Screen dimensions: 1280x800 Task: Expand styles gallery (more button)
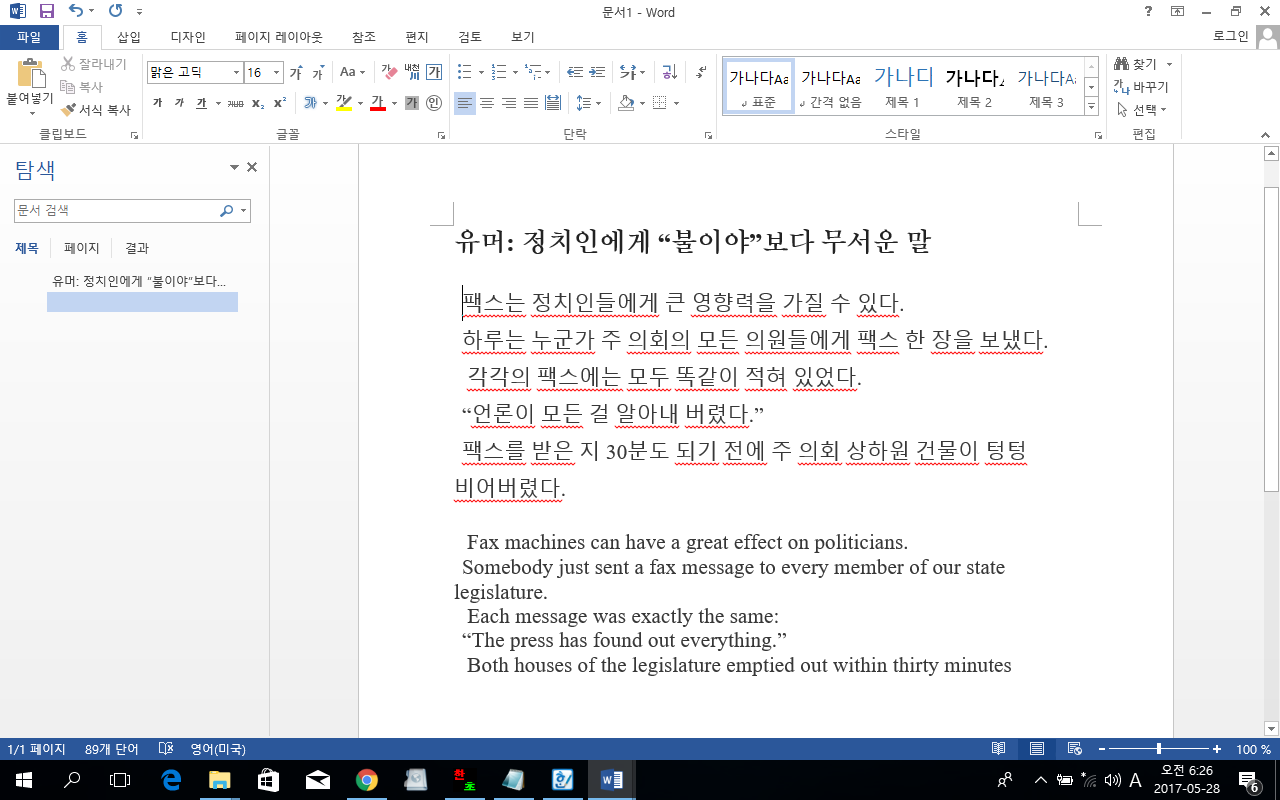(1091, 107)
